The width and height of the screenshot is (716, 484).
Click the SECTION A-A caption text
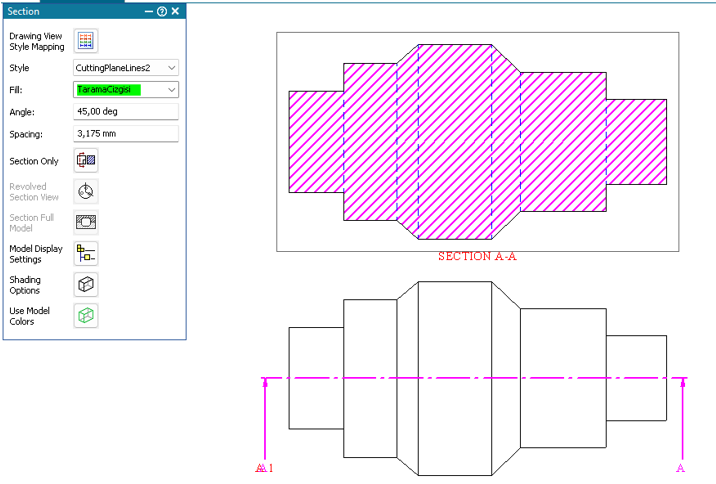[x=477, y=256]
